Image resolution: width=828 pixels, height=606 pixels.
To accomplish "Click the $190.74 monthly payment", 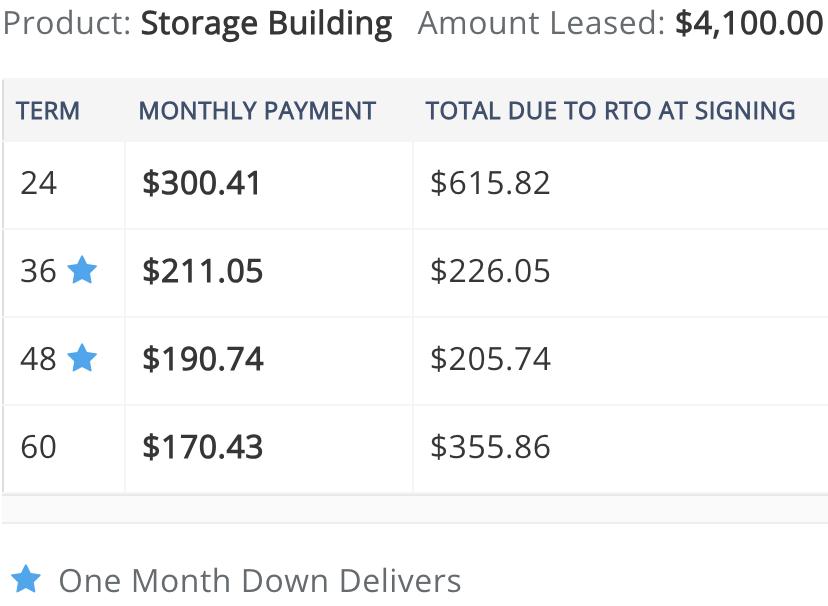I will [x=203, y=359].
